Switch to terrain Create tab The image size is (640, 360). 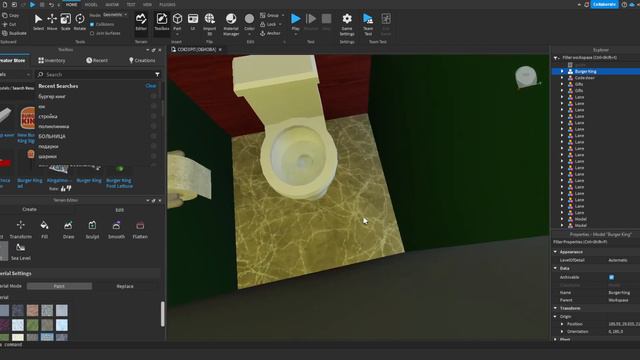coord(29,209)
